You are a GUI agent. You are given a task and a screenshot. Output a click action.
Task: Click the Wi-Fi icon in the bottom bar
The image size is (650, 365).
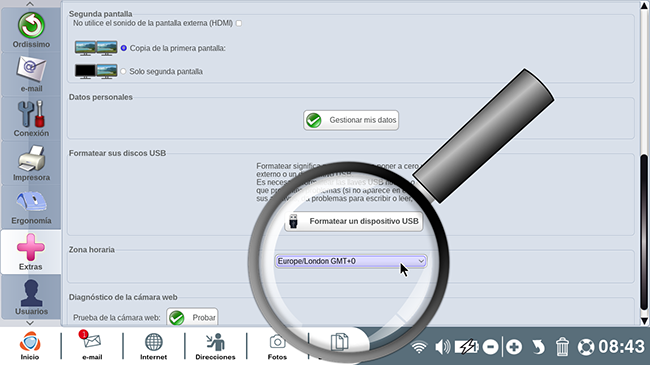click(419, 347)
